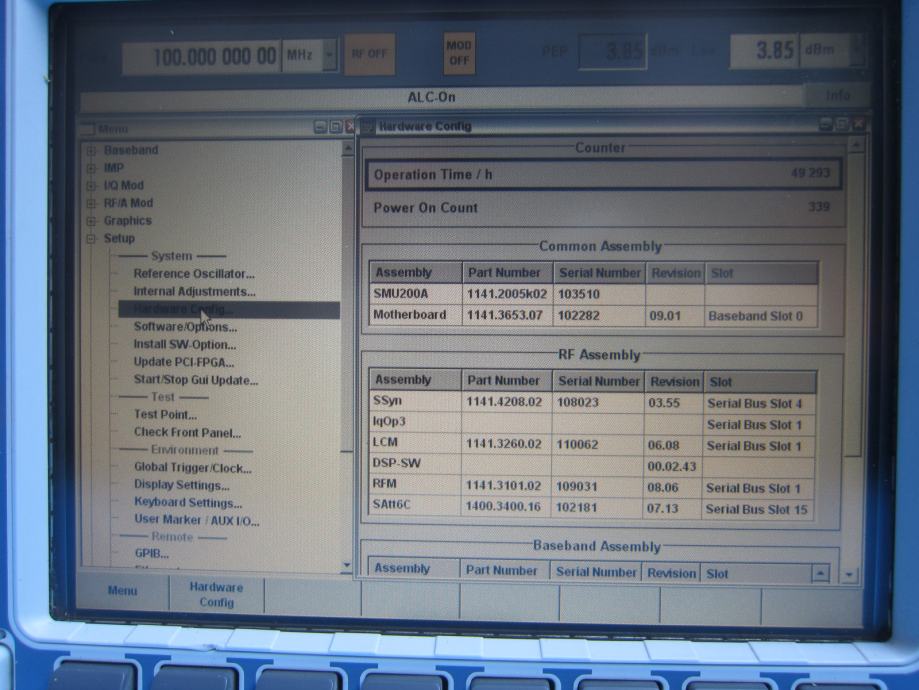The height and width of the screenshot is (690, 919).
Task: Expand the Baseband tree node
Action: [91, 151]
